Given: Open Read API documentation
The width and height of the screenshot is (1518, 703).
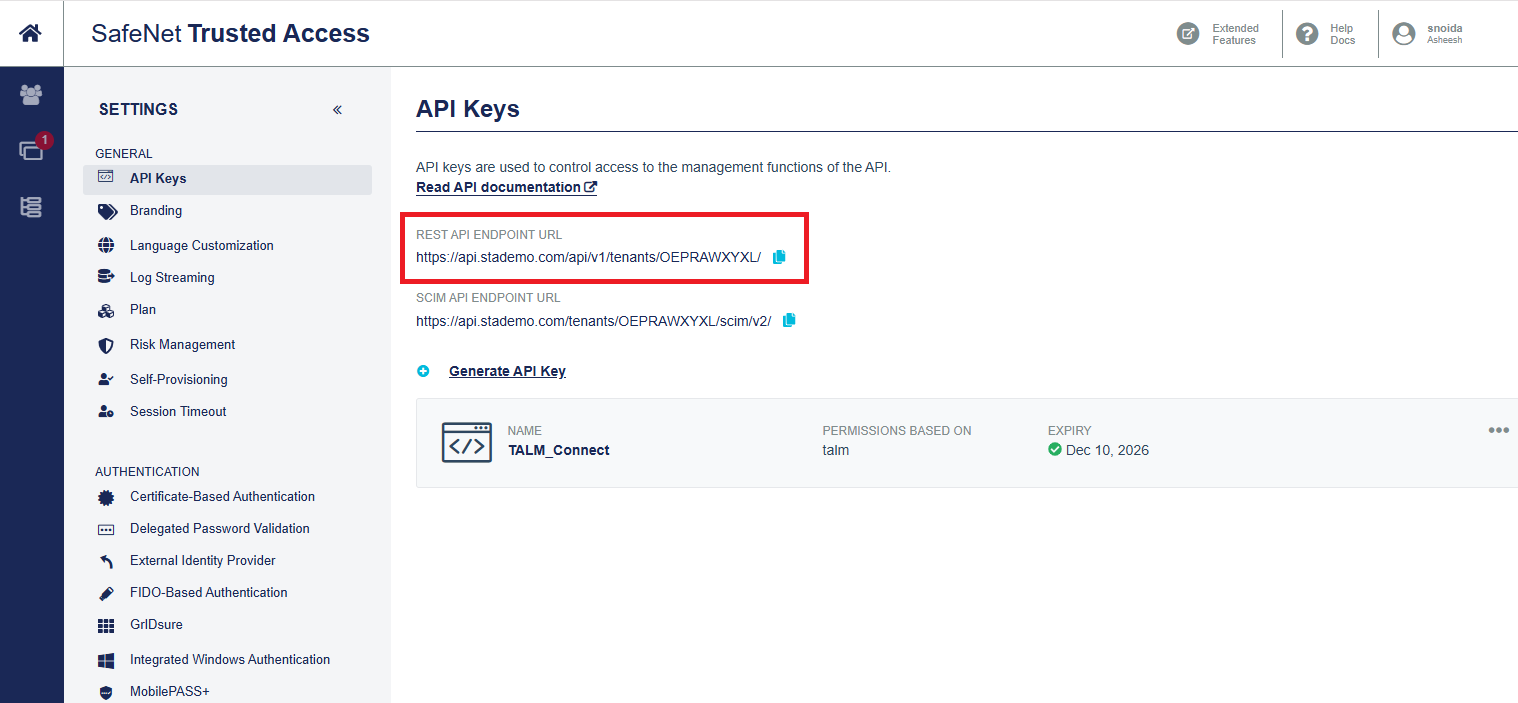Looking at the screenshot, I should tap(498, 187).
